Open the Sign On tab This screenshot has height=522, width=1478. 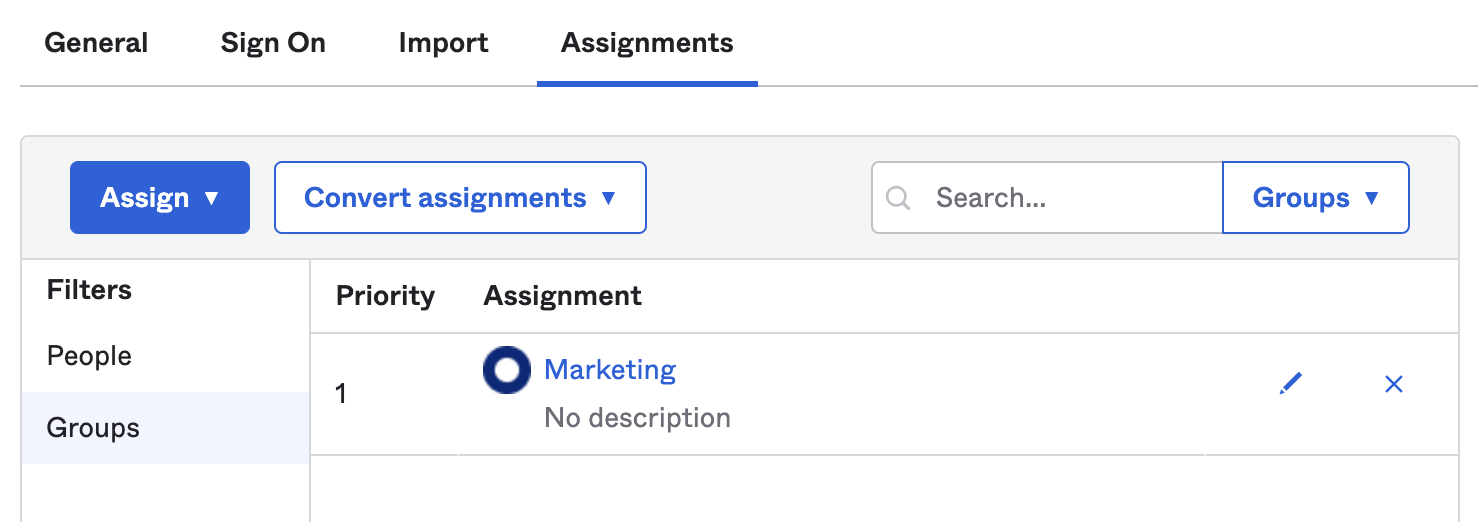click(x=273, y=43)
